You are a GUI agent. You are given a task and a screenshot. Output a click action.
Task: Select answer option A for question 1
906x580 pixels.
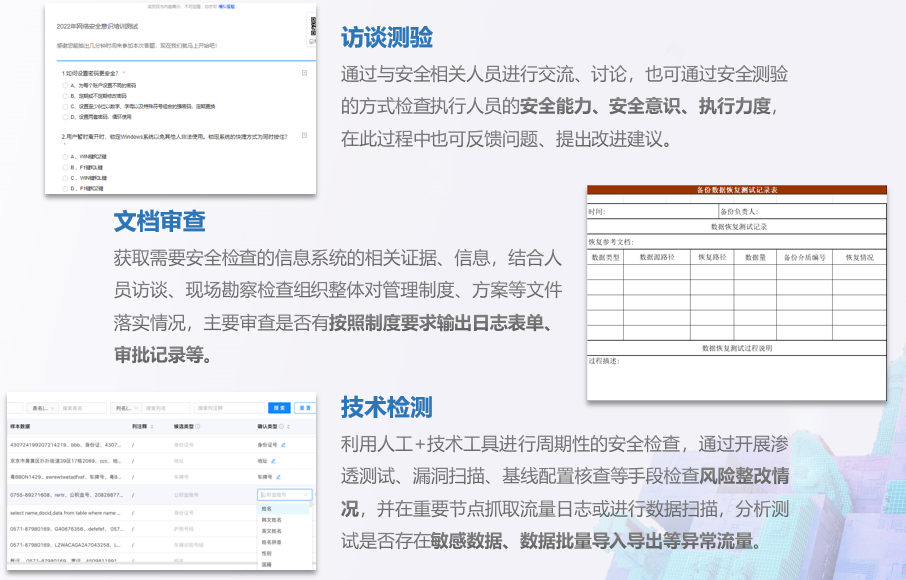(x=65, y=84)
